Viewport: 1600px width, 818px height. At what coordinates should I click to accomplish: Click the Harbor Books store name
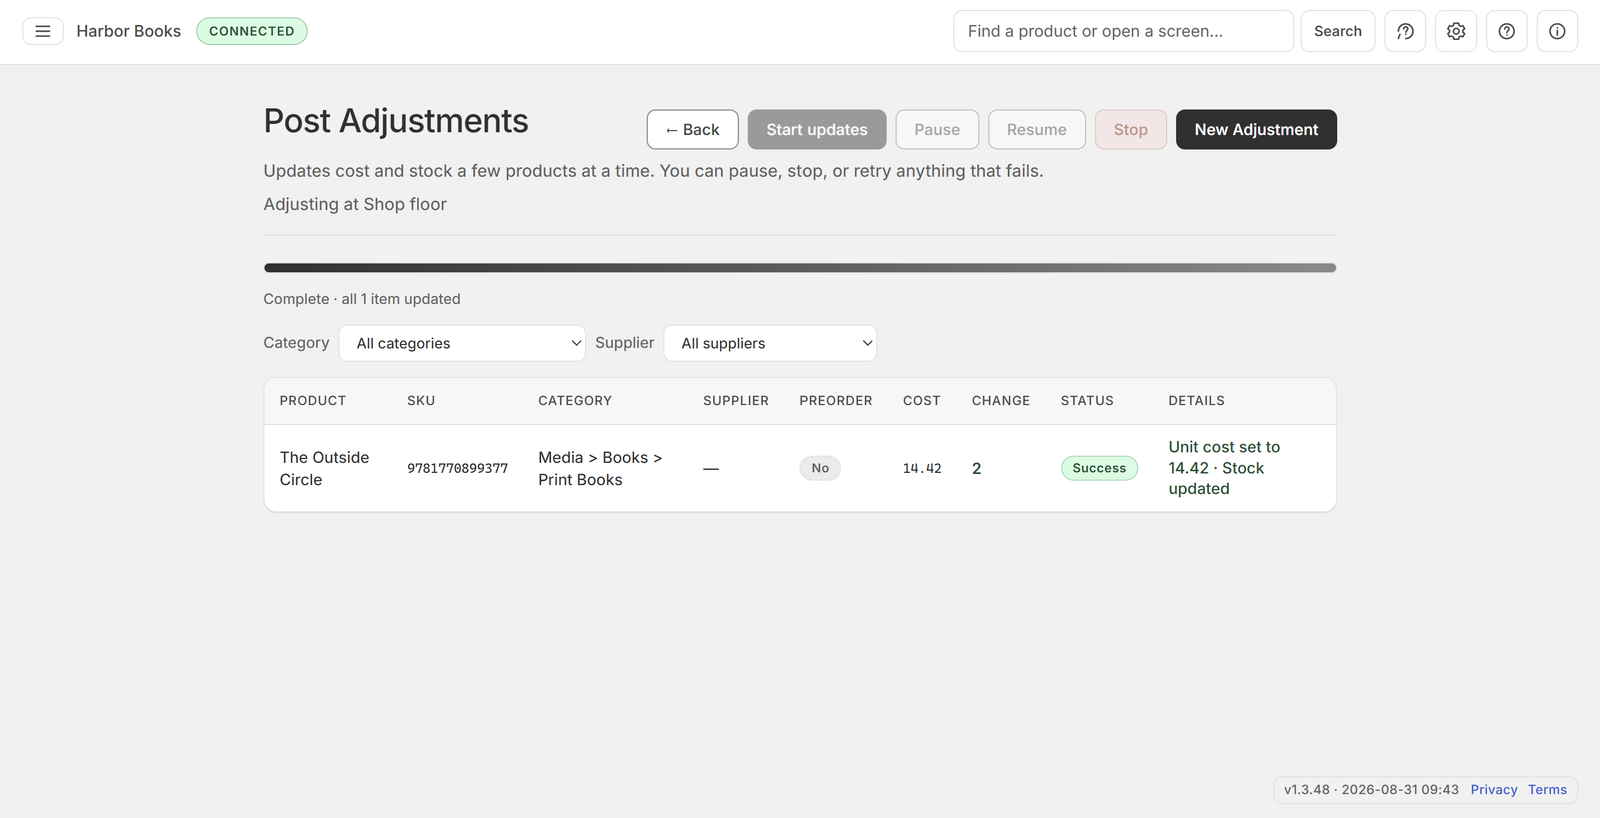point(129,31)
